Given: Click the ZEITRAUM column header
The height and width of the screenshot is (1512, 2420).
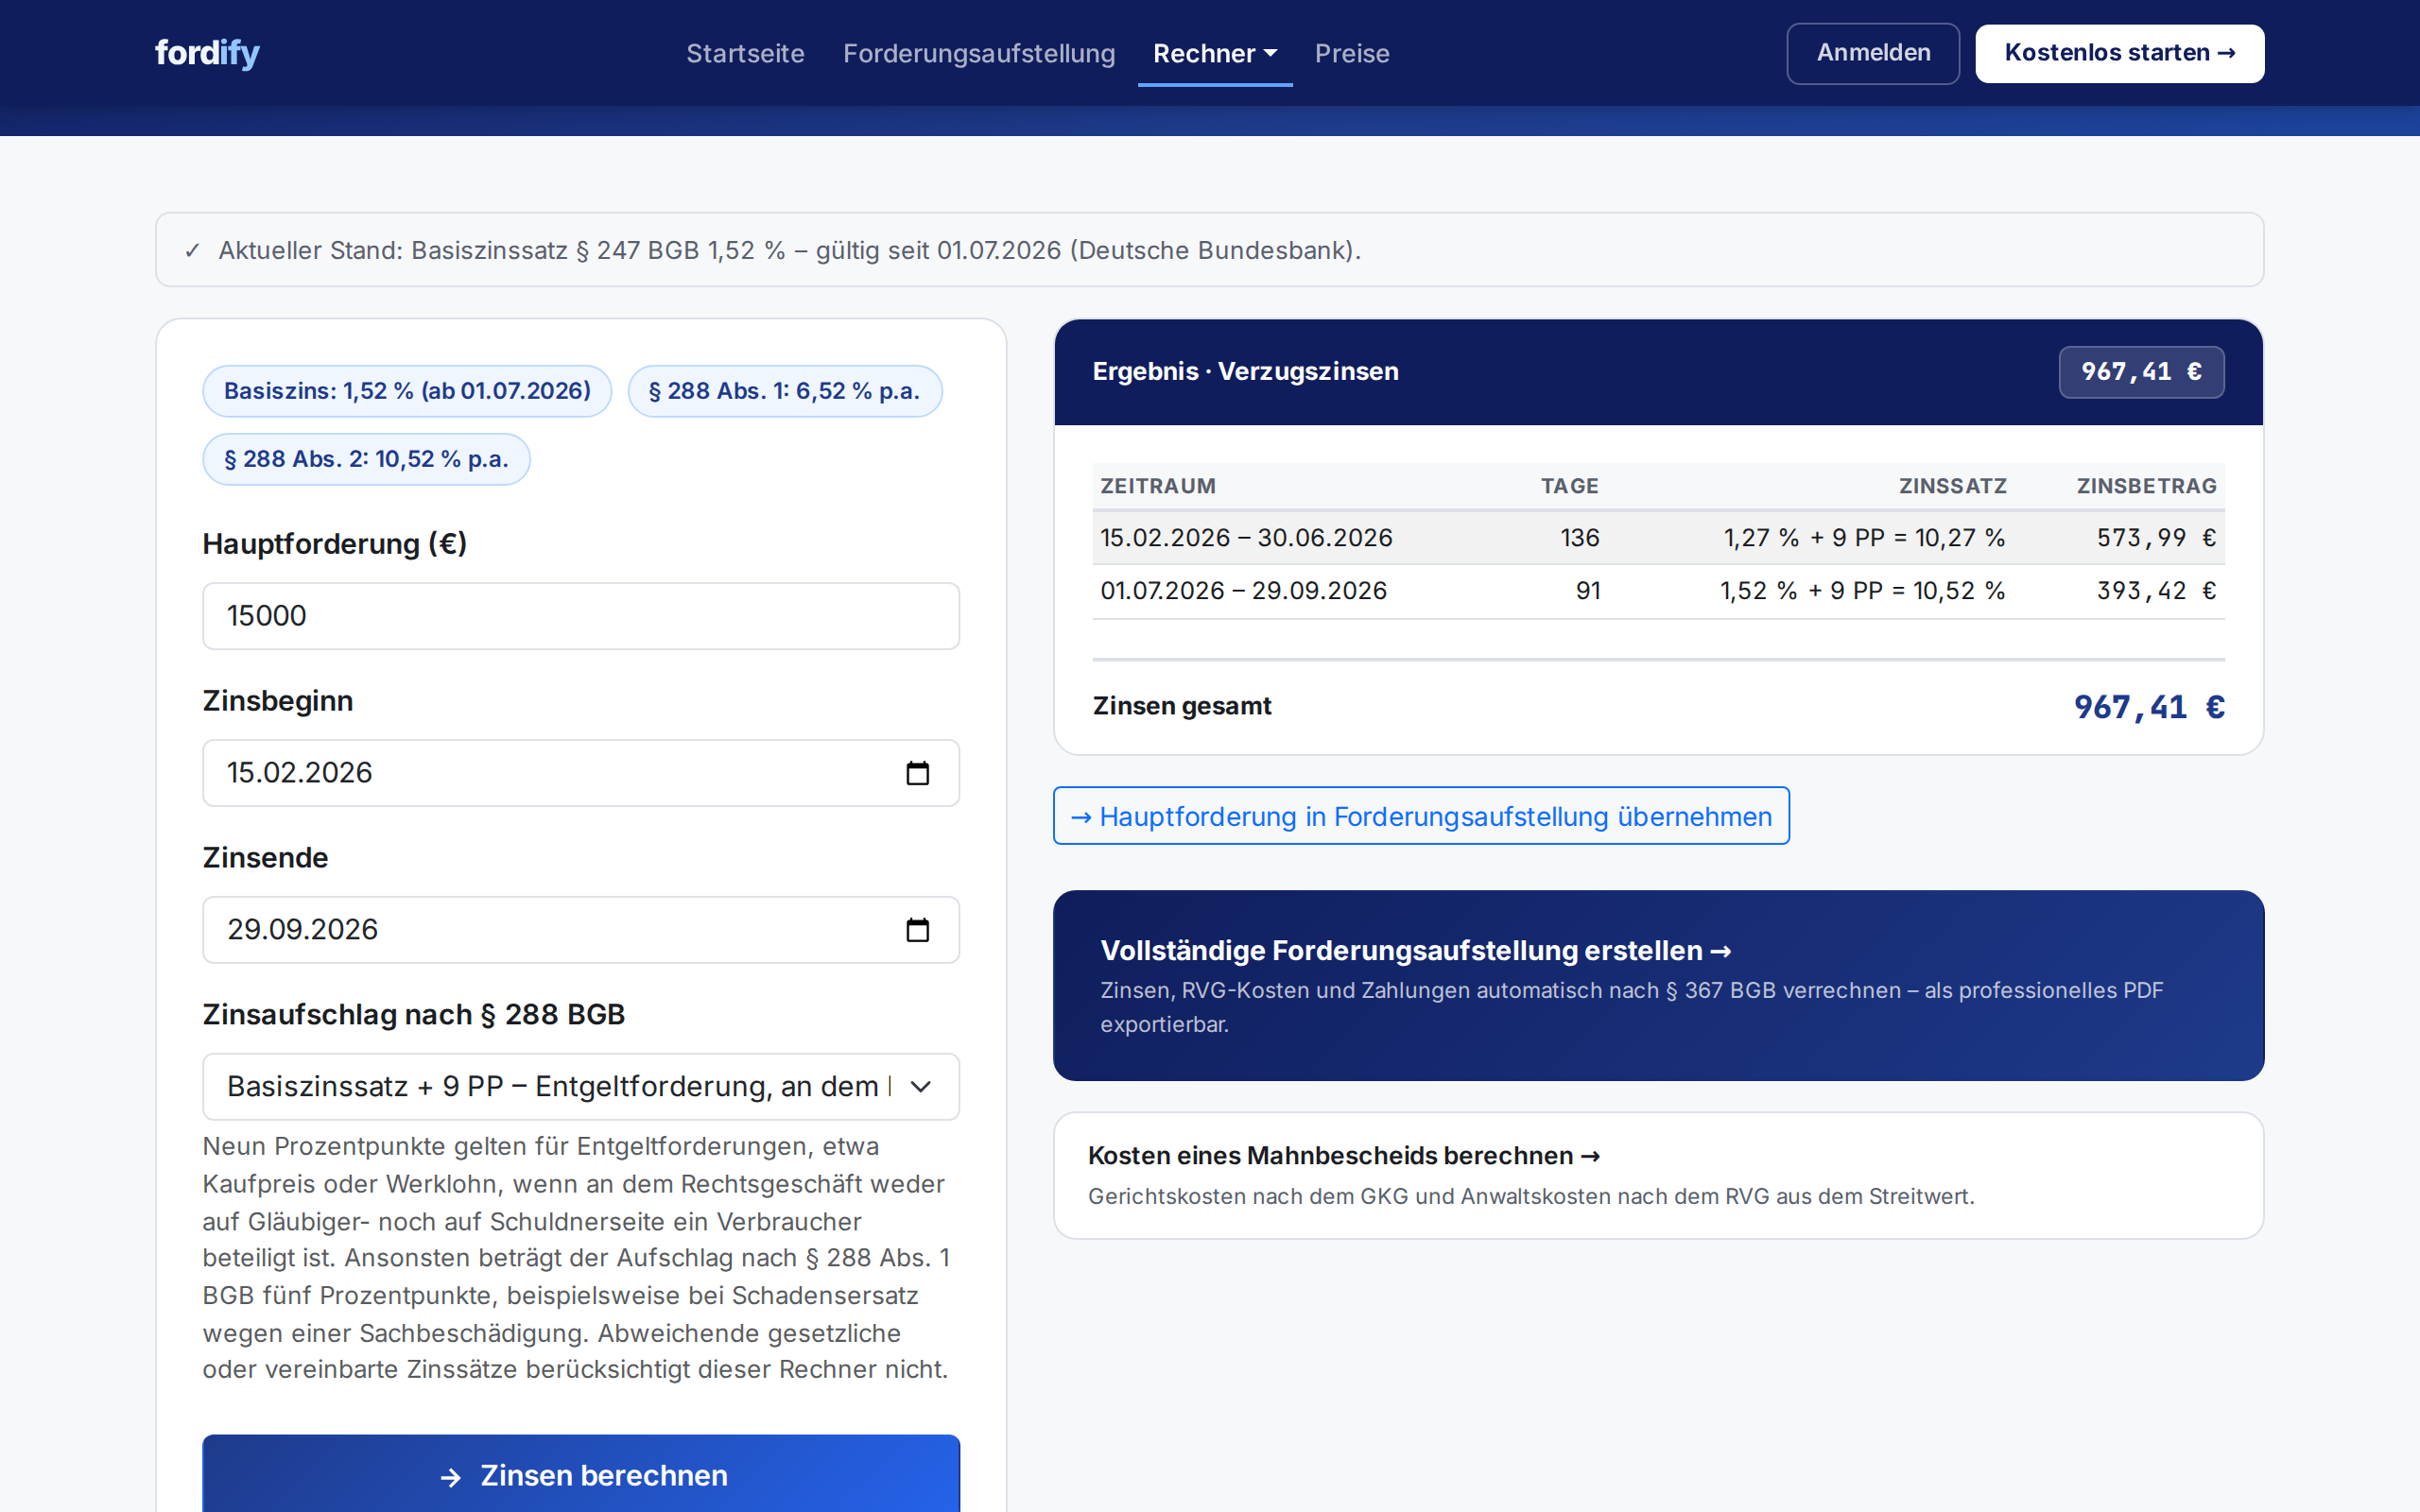Looking at the screenshot, I should (1158, 486).
